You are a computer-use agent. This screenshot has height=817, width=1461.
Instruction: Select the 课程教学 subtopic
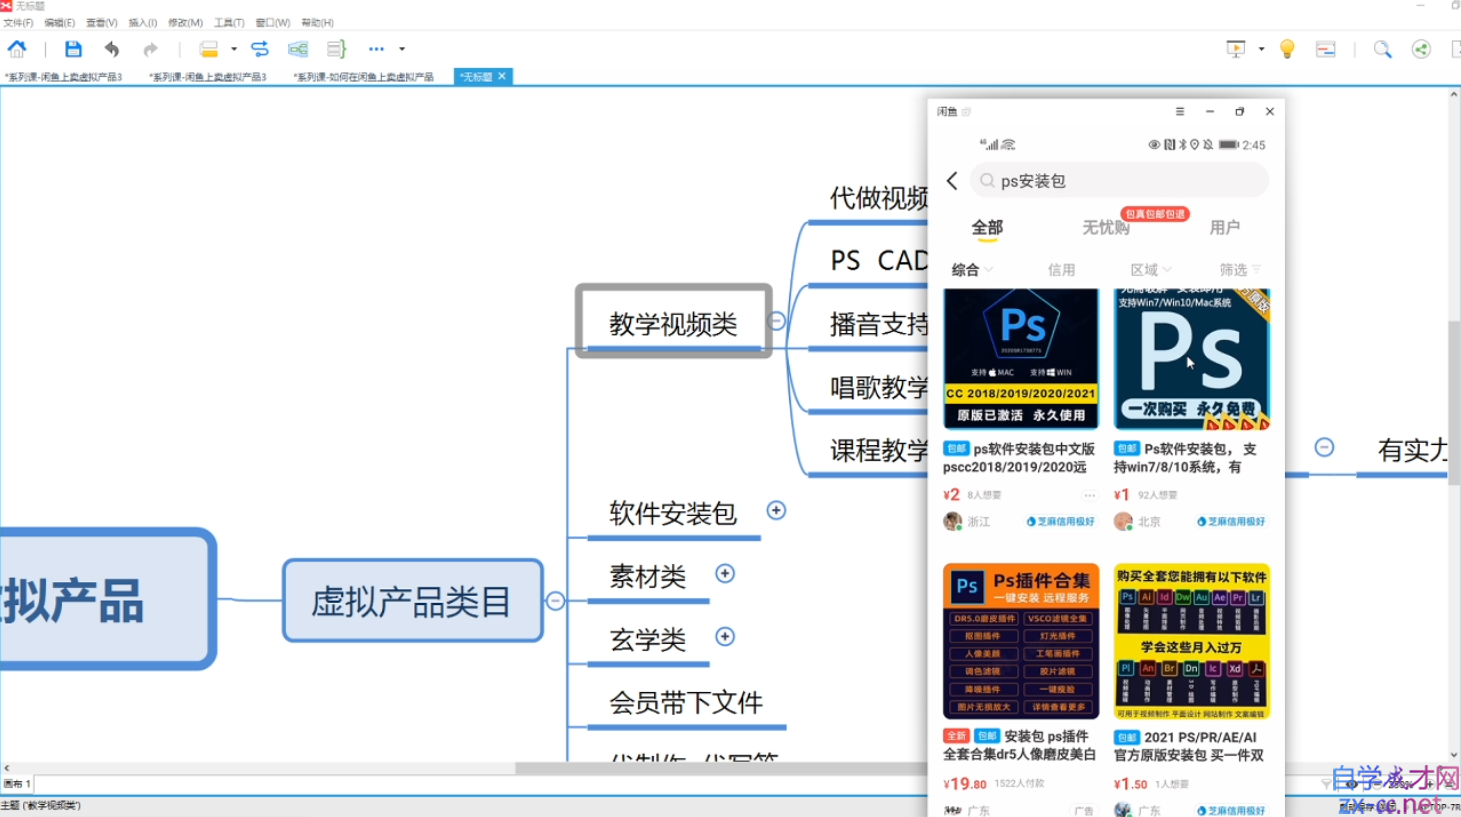click(878, 450)
